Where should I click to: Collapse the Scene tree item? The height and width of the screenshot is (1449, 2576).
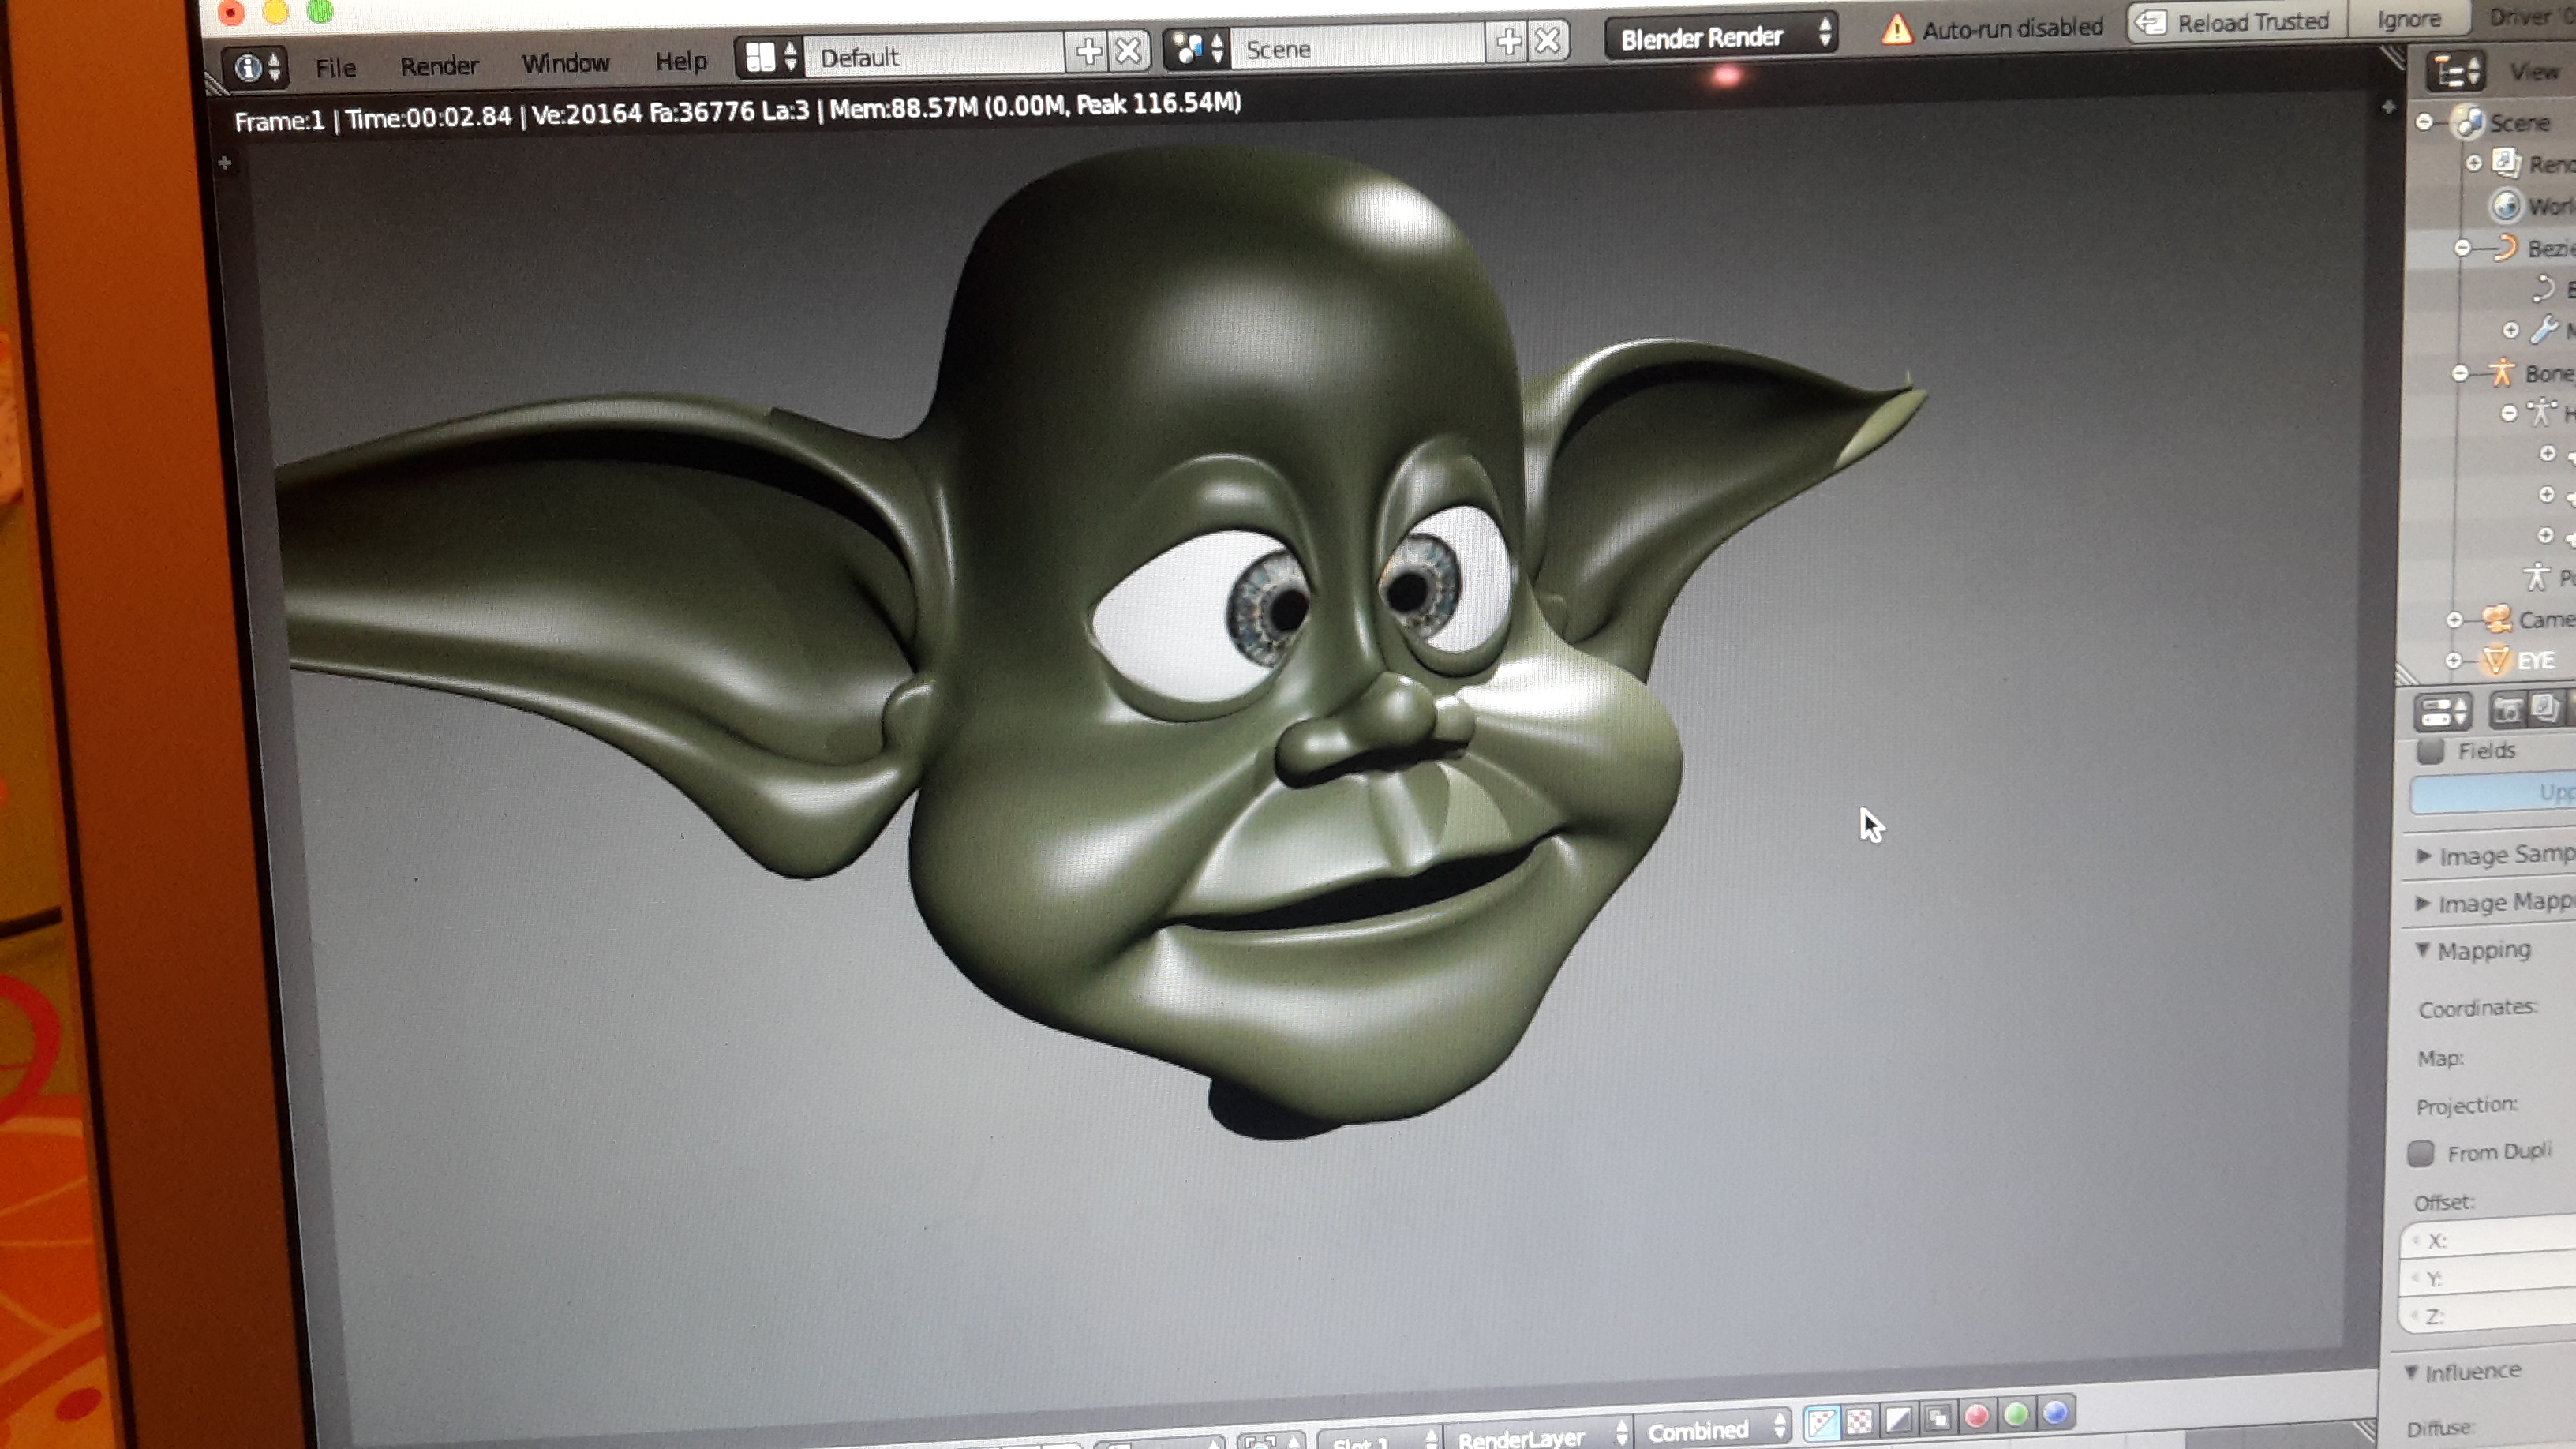(2424, 123)
